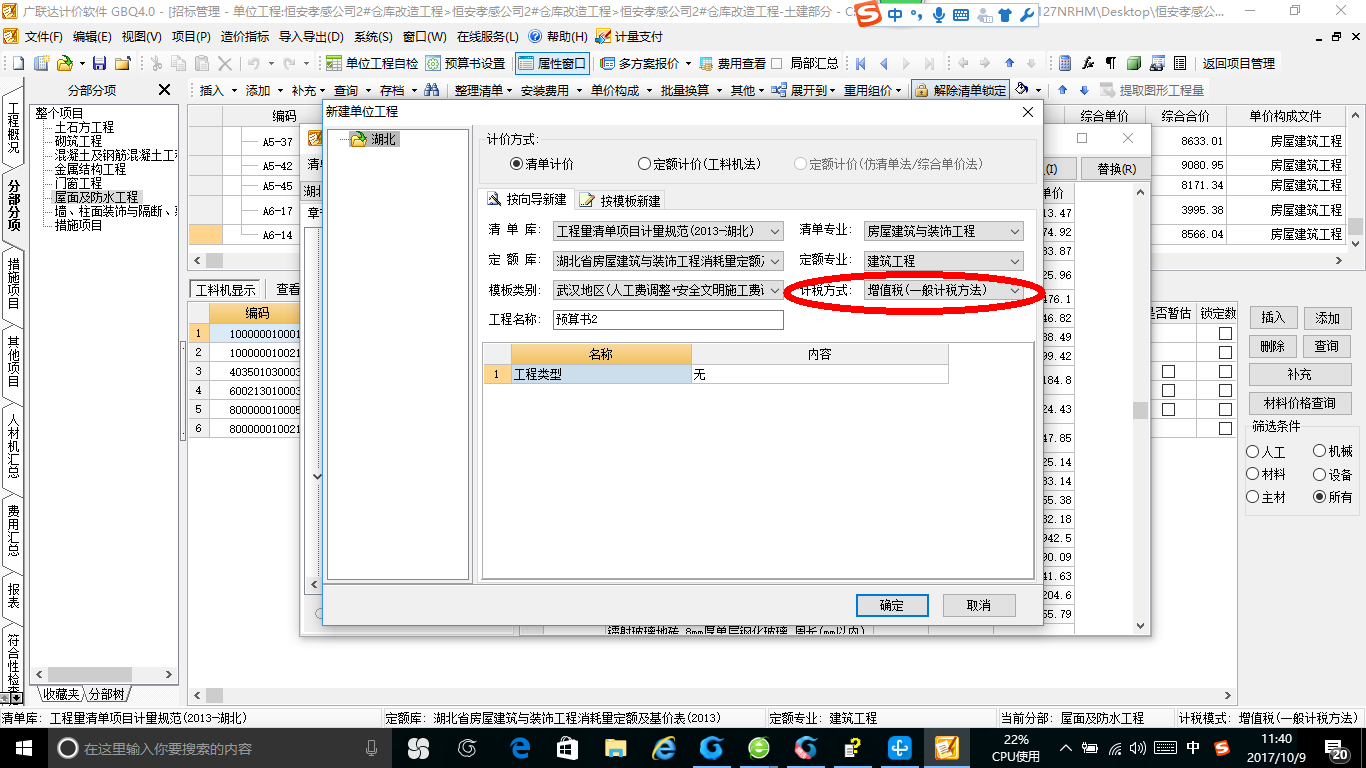Open the Windows Store taskbar icon

coord(567,748)
